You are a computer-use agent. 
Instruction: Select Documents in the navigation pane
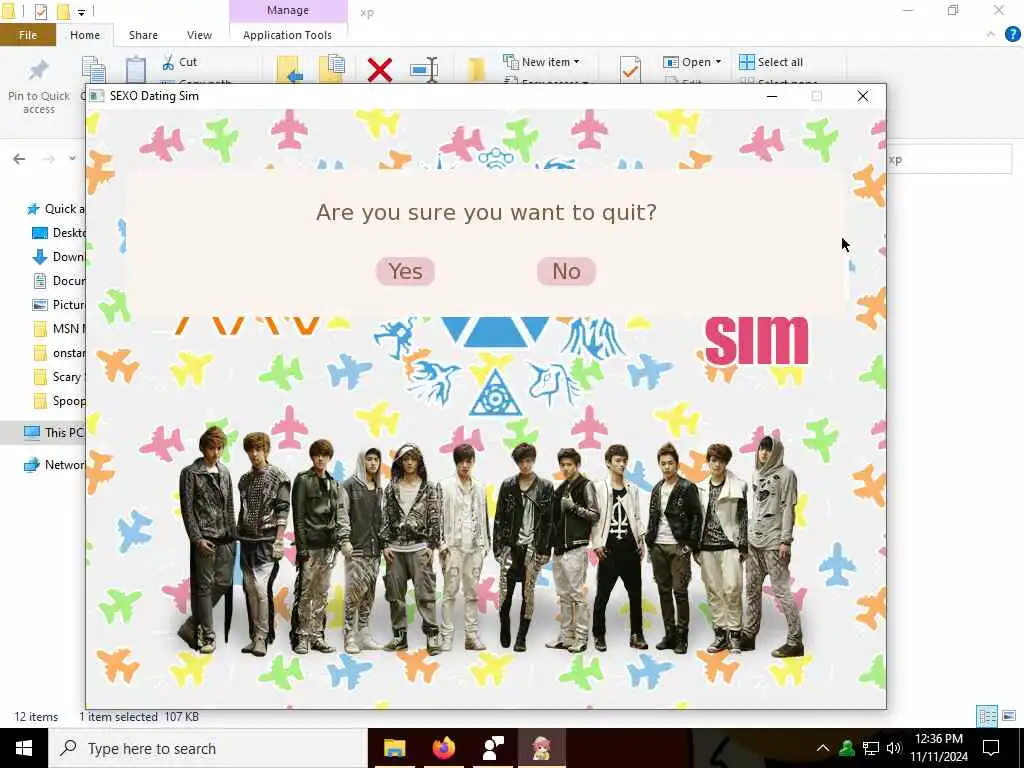(59, 281)
